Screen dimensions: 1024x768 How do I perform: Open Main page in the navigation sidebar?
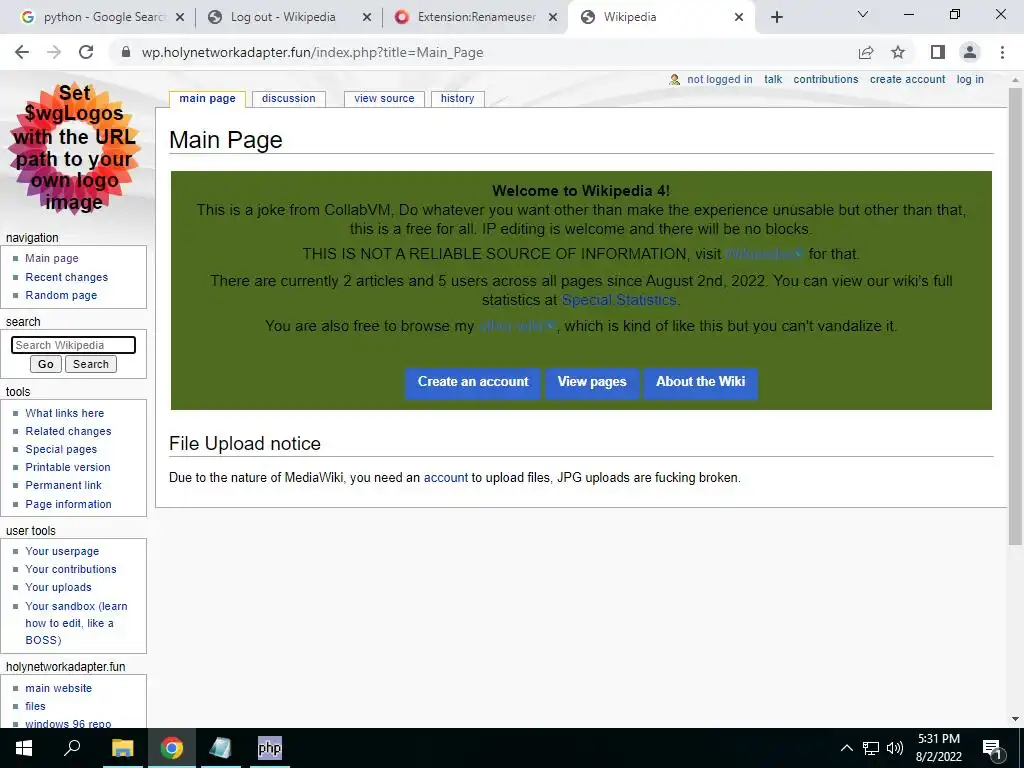click(x=52, y=258)
